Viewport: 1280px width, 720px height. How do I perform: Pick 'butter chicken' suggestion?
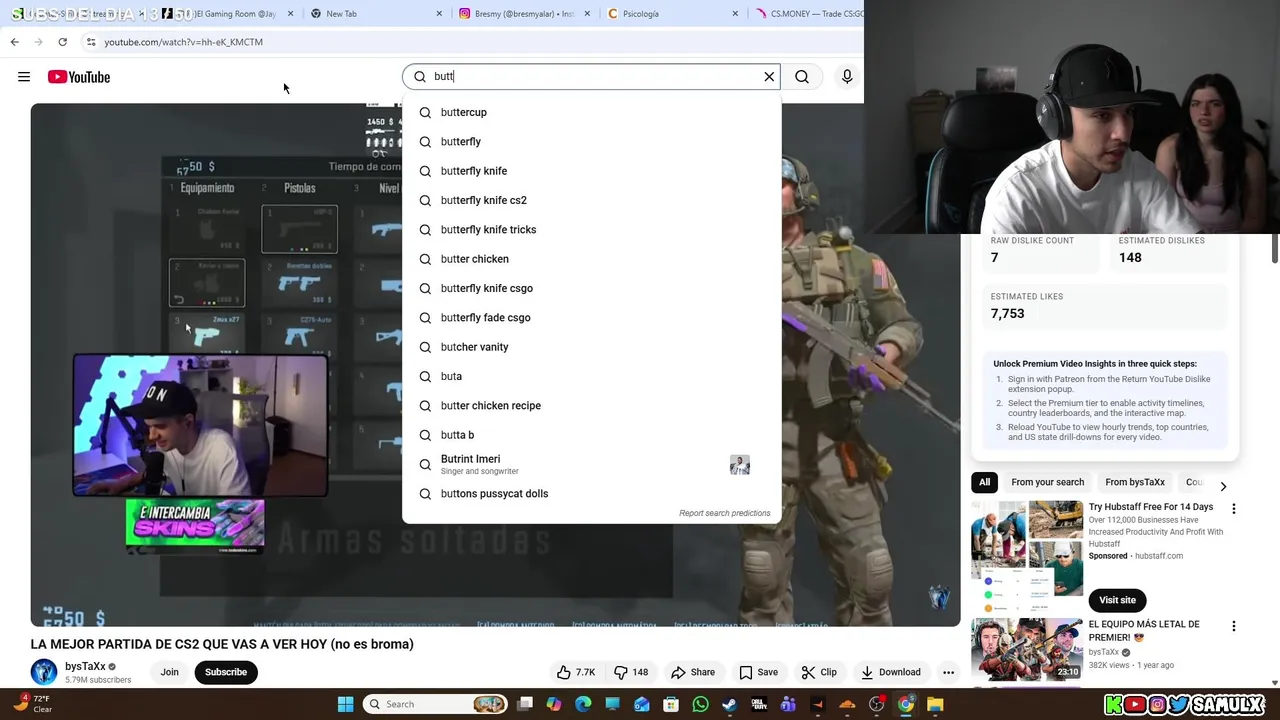pyautogui.click(x=591, y=259)
